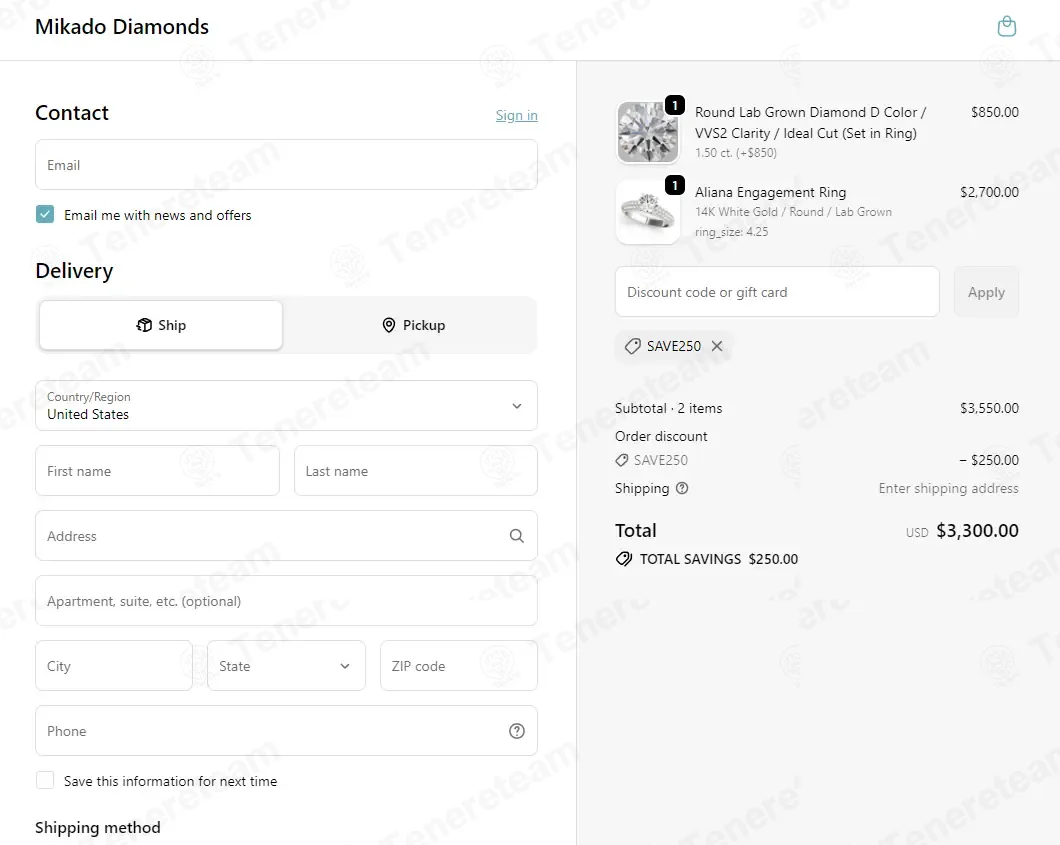Click into the Address field
This screenshot has width=1060, height=845.
pos(286,536)
